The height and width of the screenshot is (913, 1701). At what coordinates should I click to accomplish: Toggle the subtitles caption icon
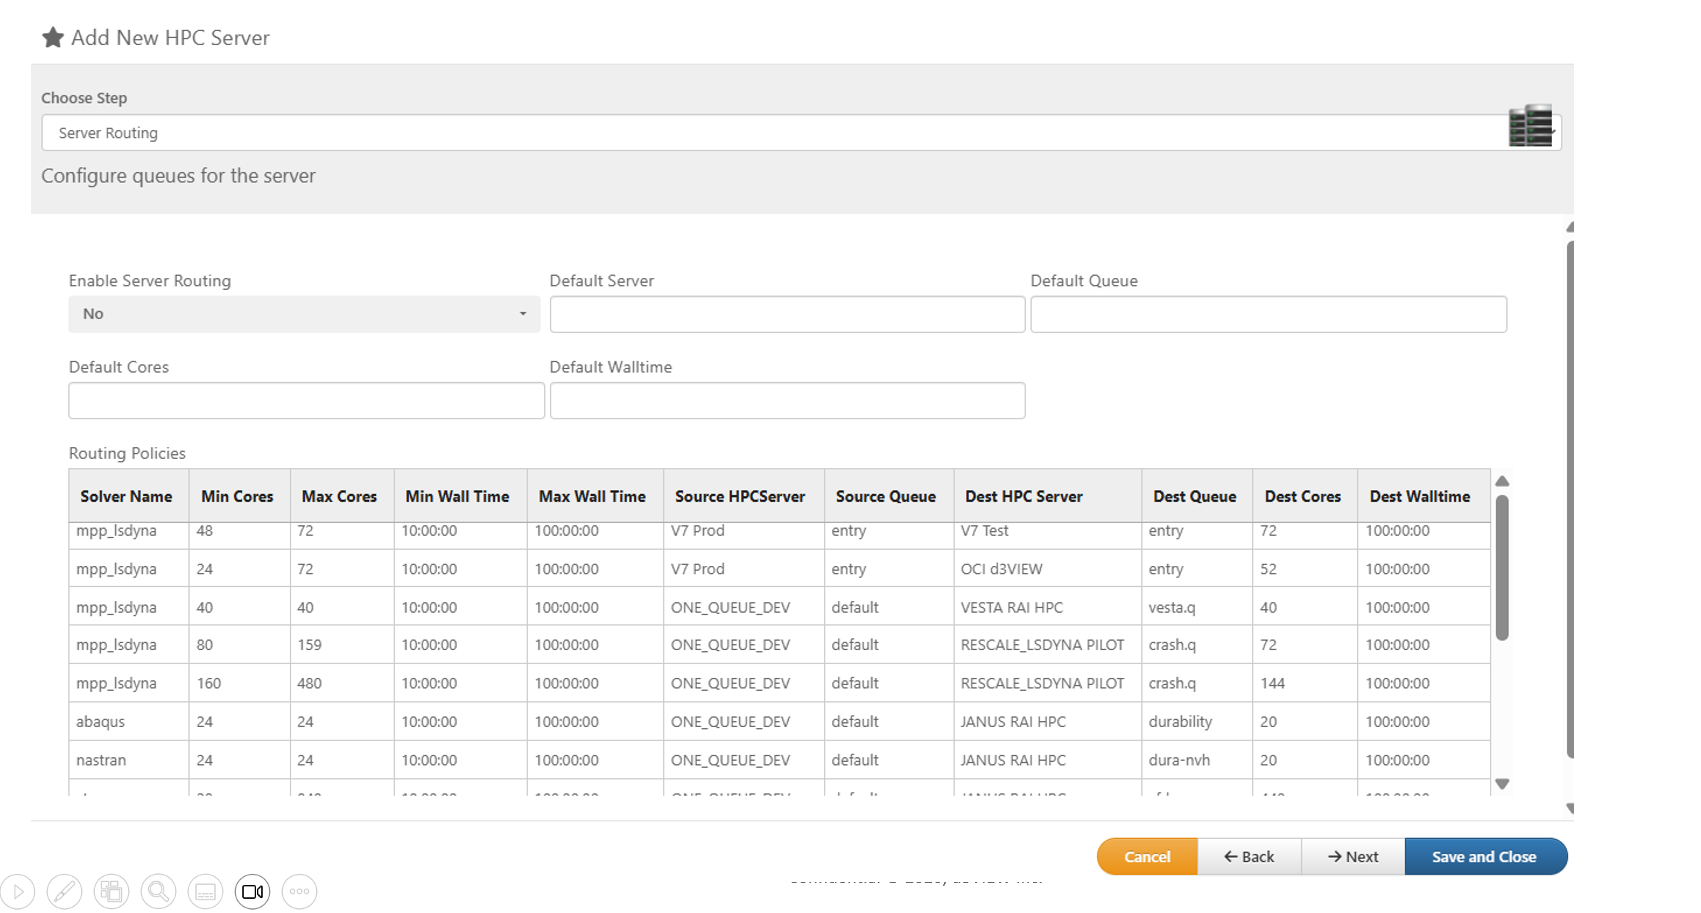tap(205, 891)
